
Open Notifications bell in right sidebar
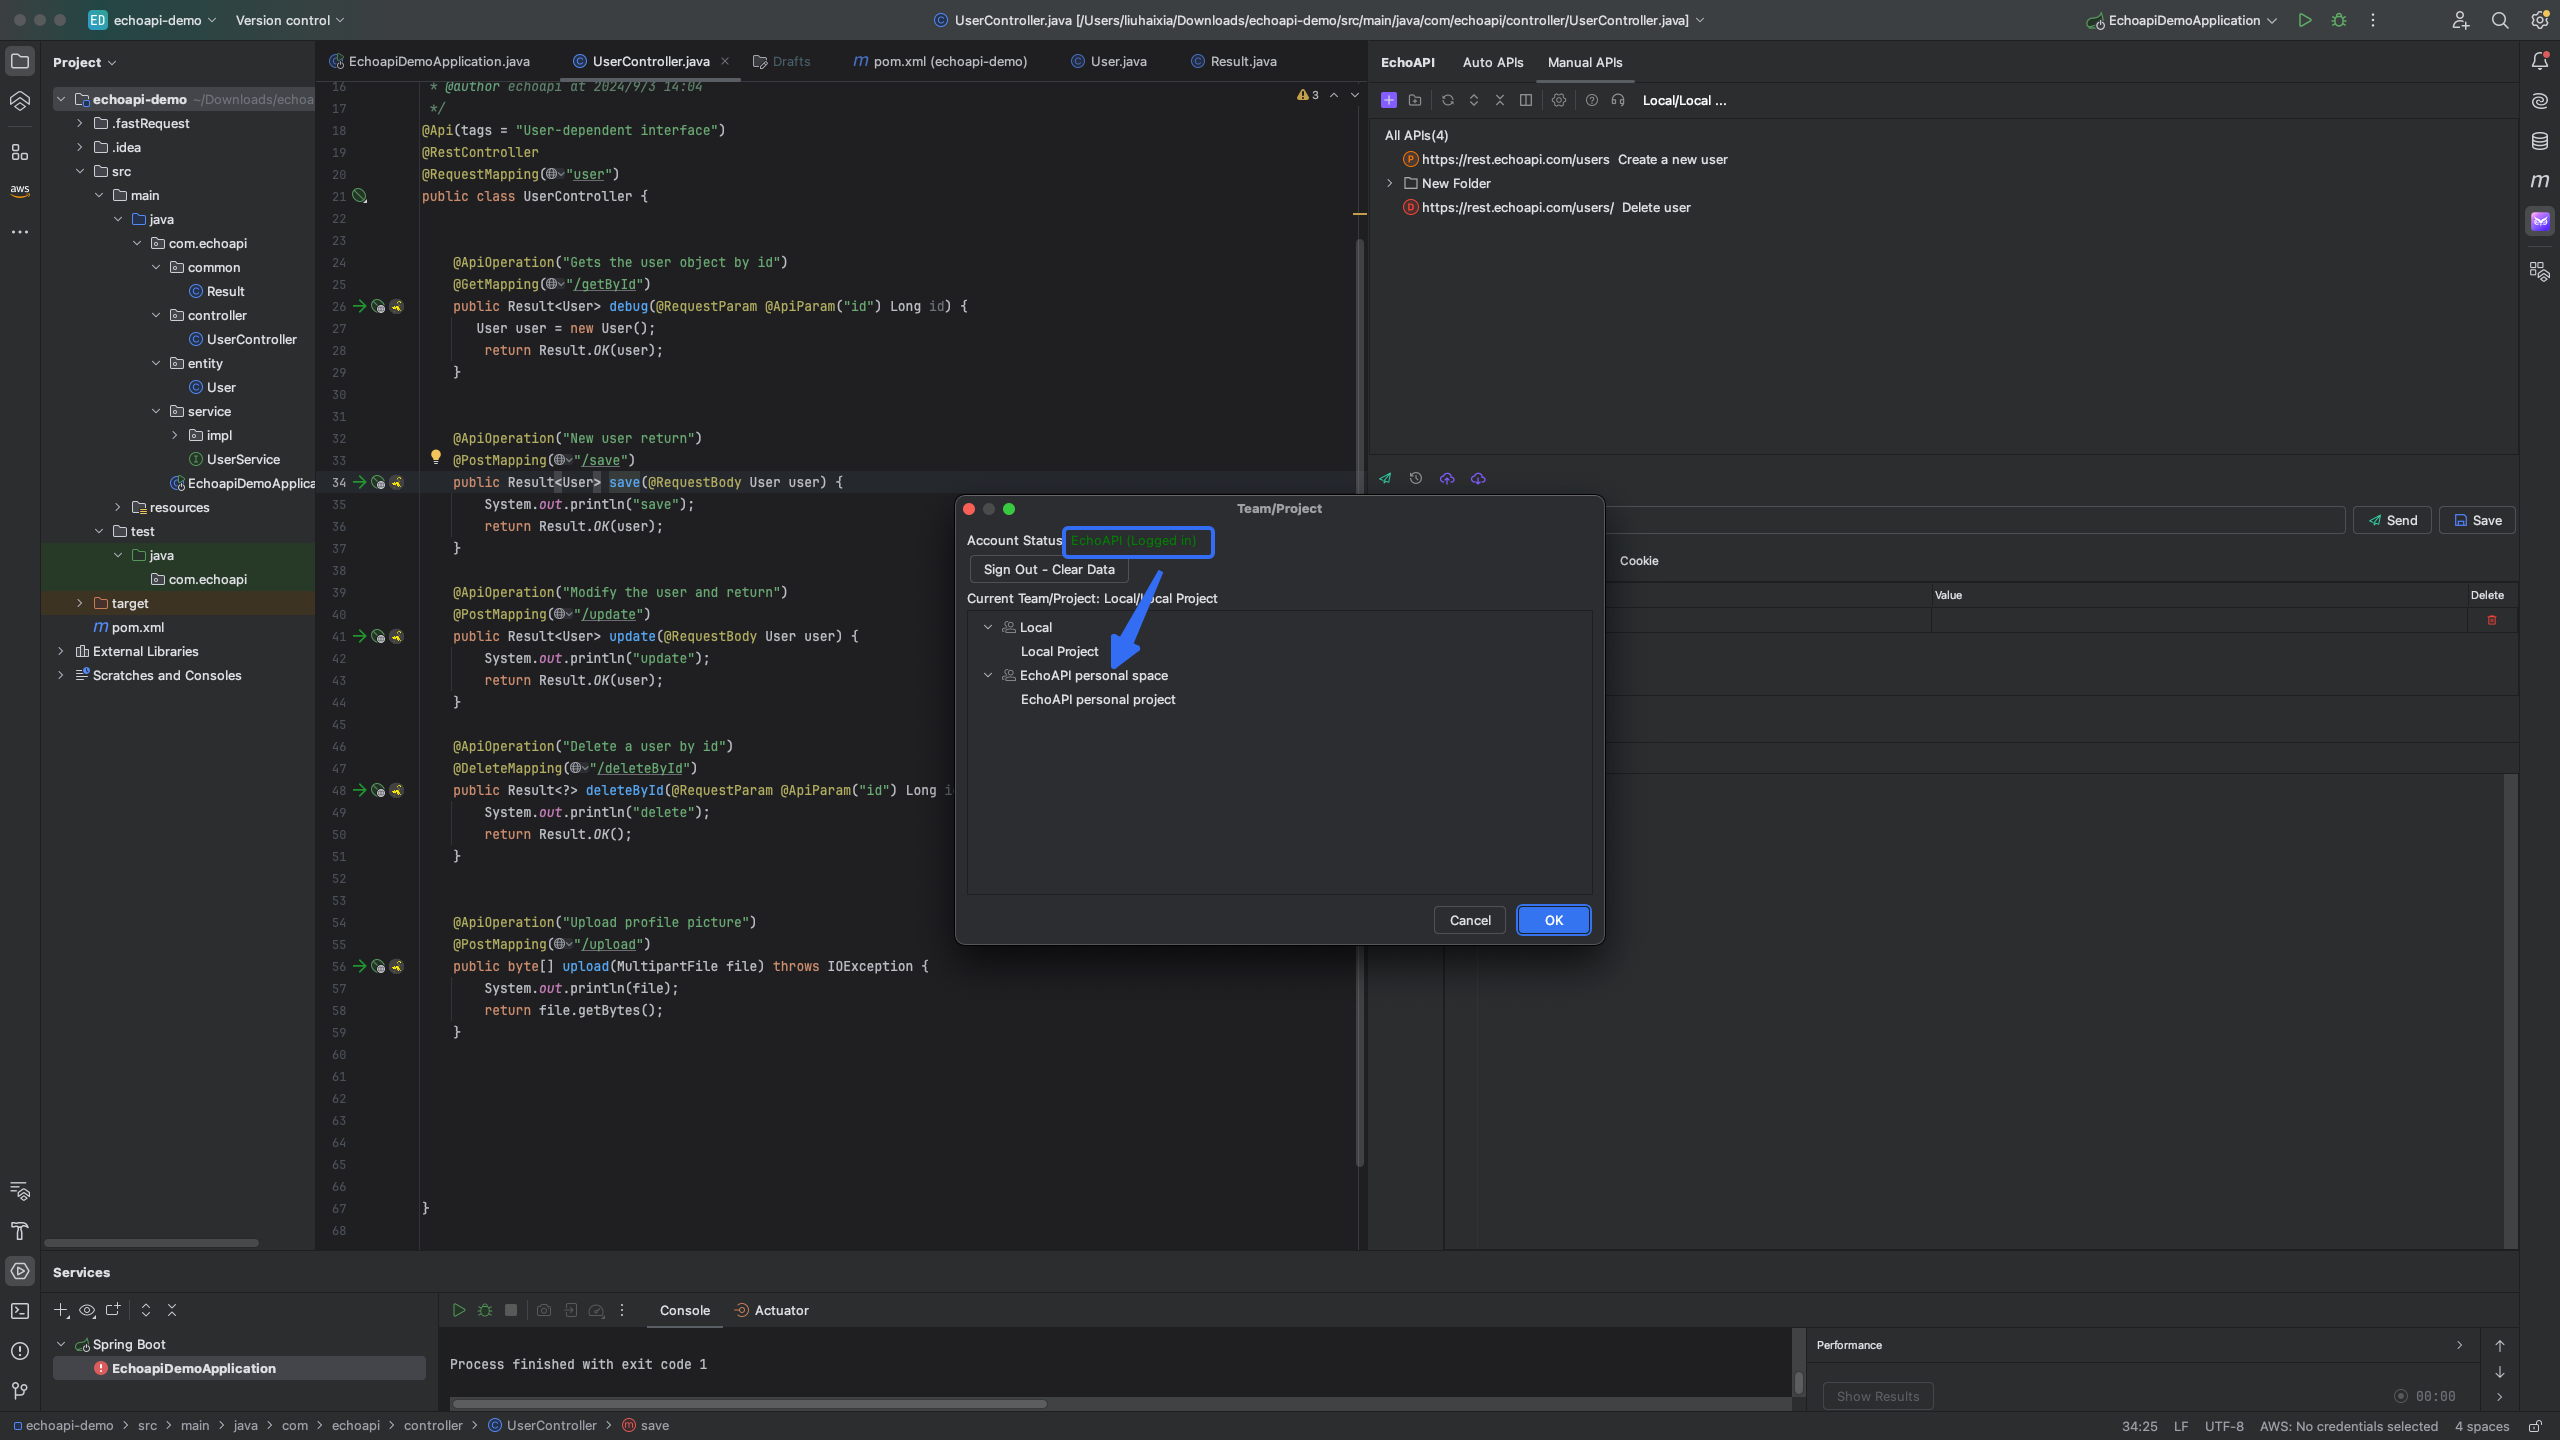[2539, 62]
